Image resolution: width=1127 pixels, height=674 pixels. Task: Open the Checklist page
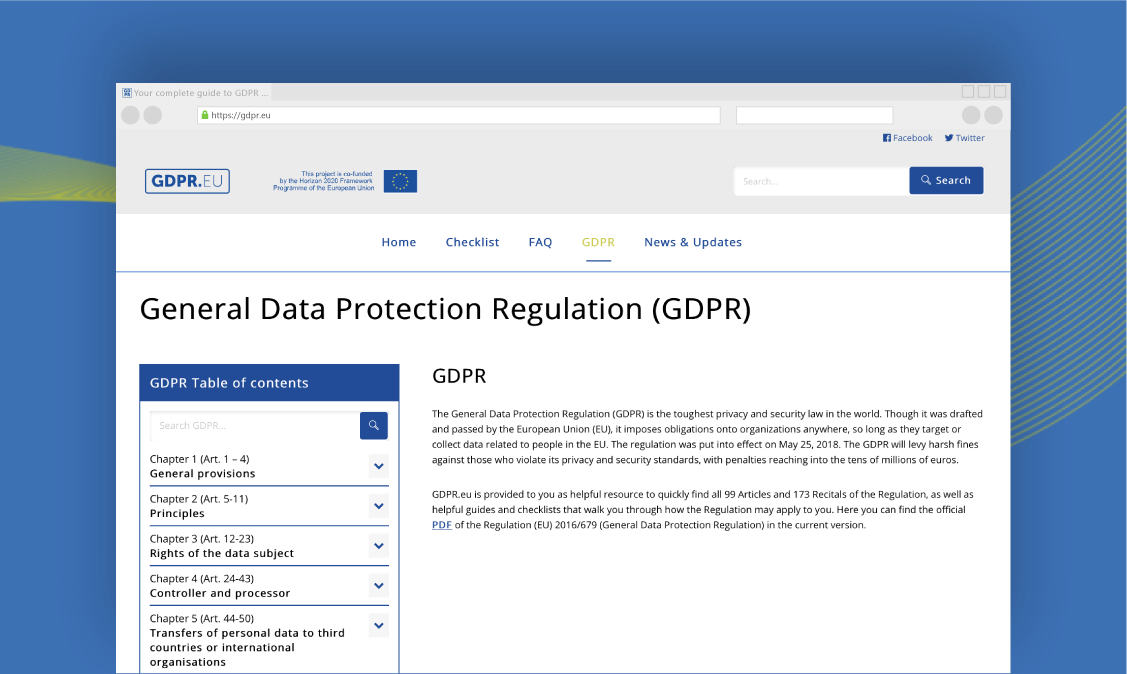(x=472, y=242)
